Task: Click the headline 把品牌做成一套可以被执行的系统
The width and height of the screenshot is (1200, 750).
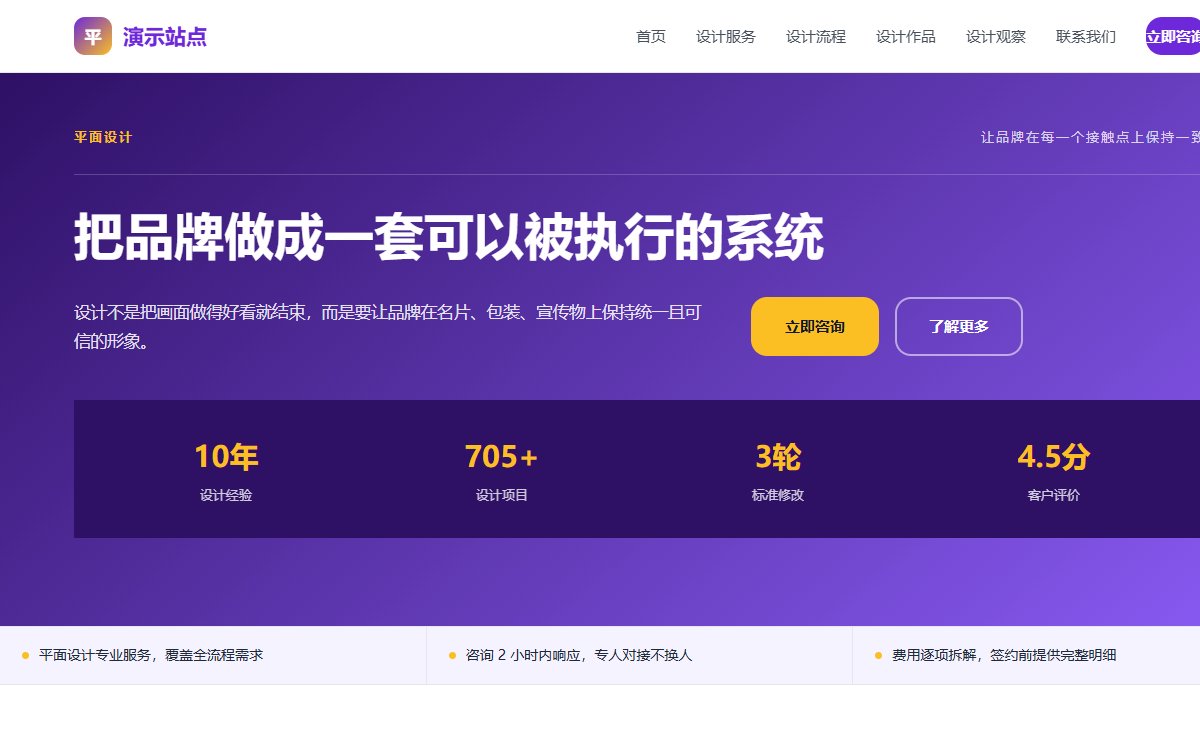Action: pos(449,237)
